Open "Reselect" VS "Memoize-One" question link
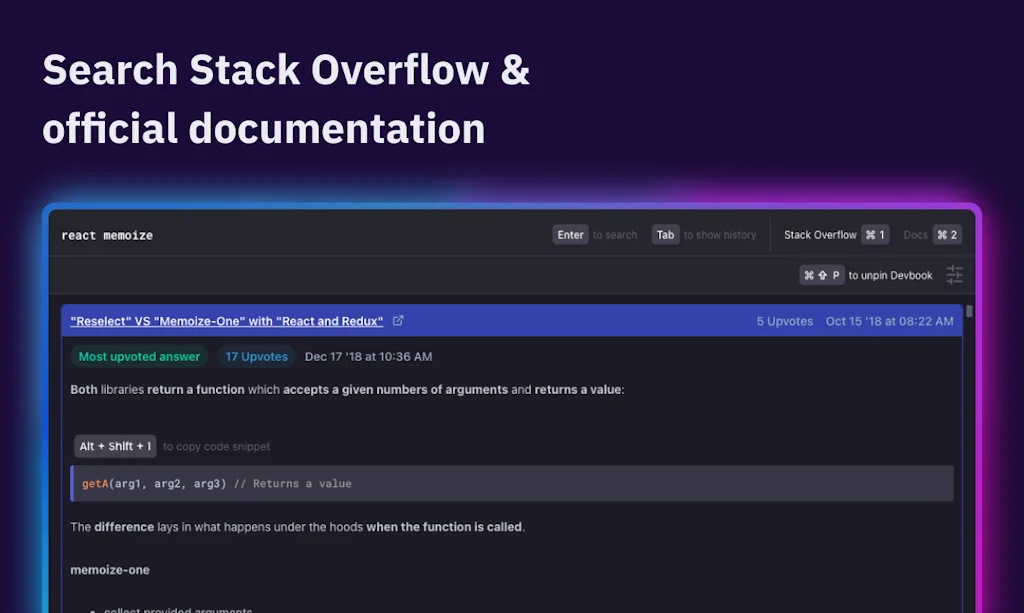Viewport: 1024px width, 613px height. pos(227,321)
